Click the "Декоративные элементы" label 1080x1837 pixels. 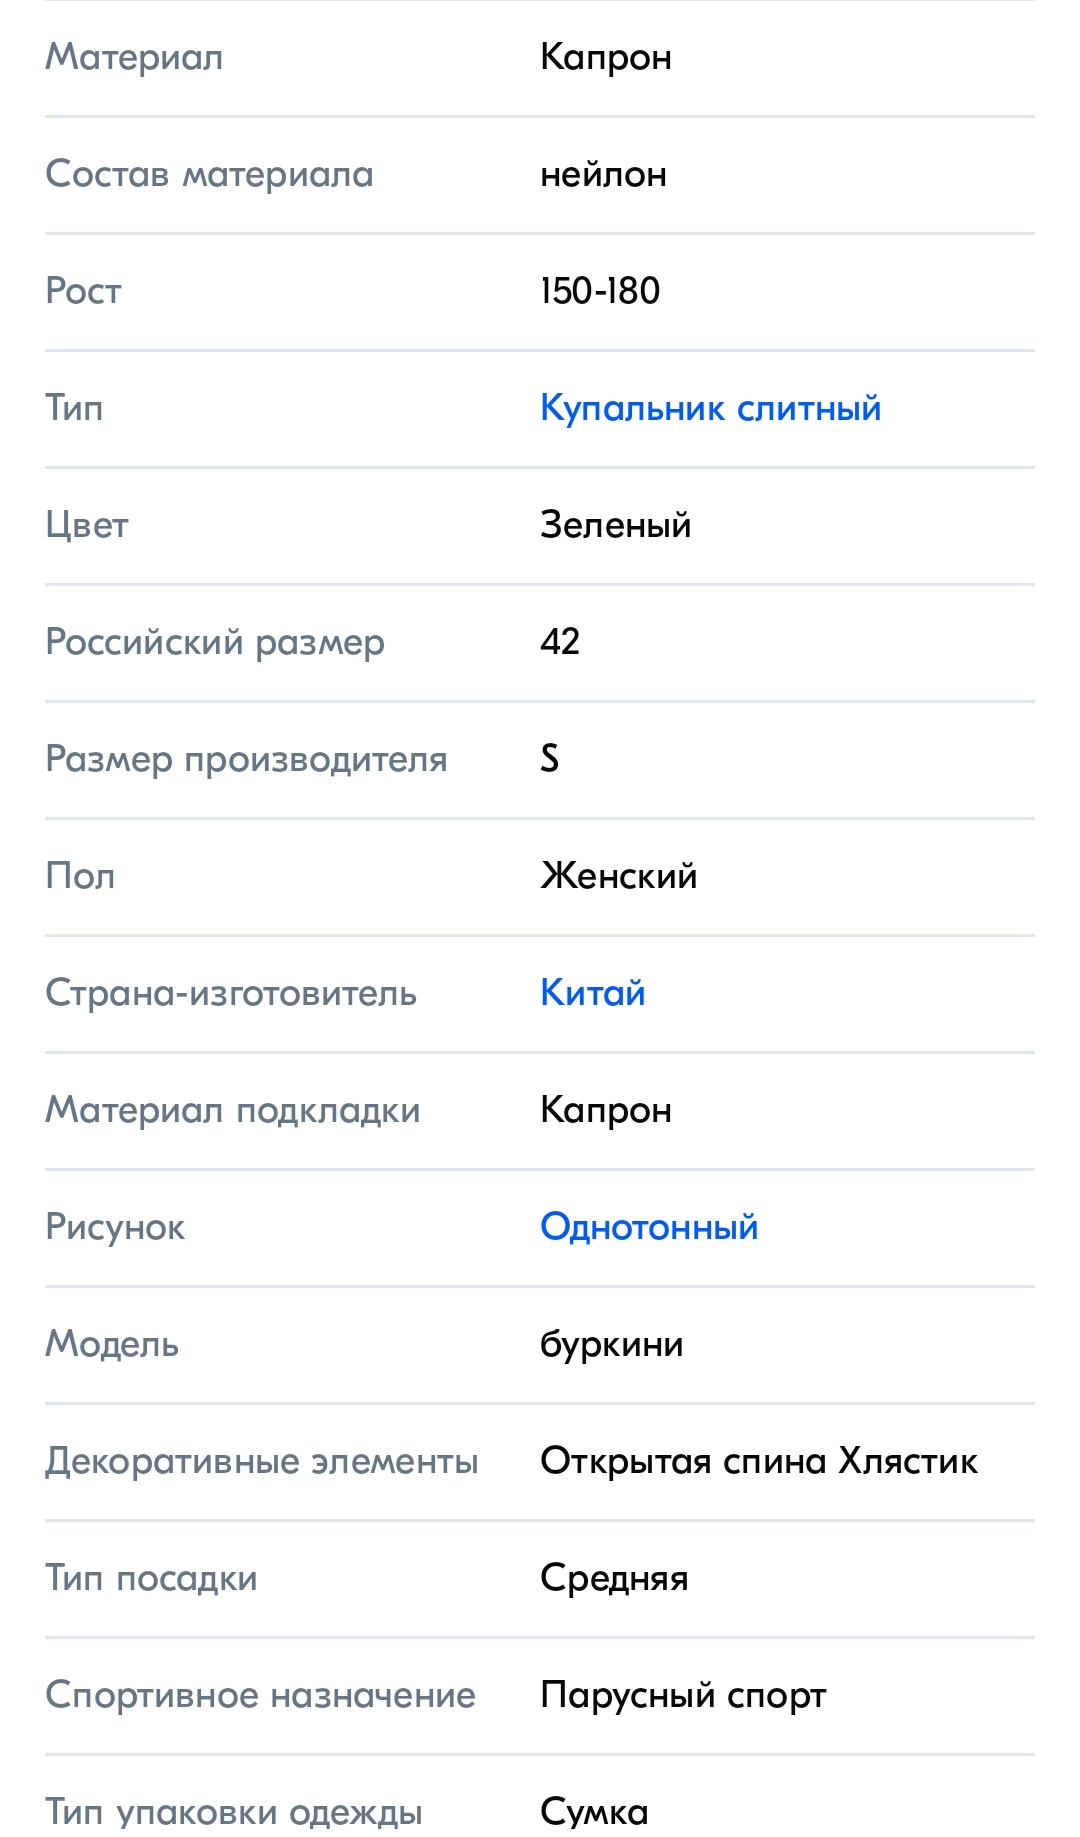[261, 1461]
